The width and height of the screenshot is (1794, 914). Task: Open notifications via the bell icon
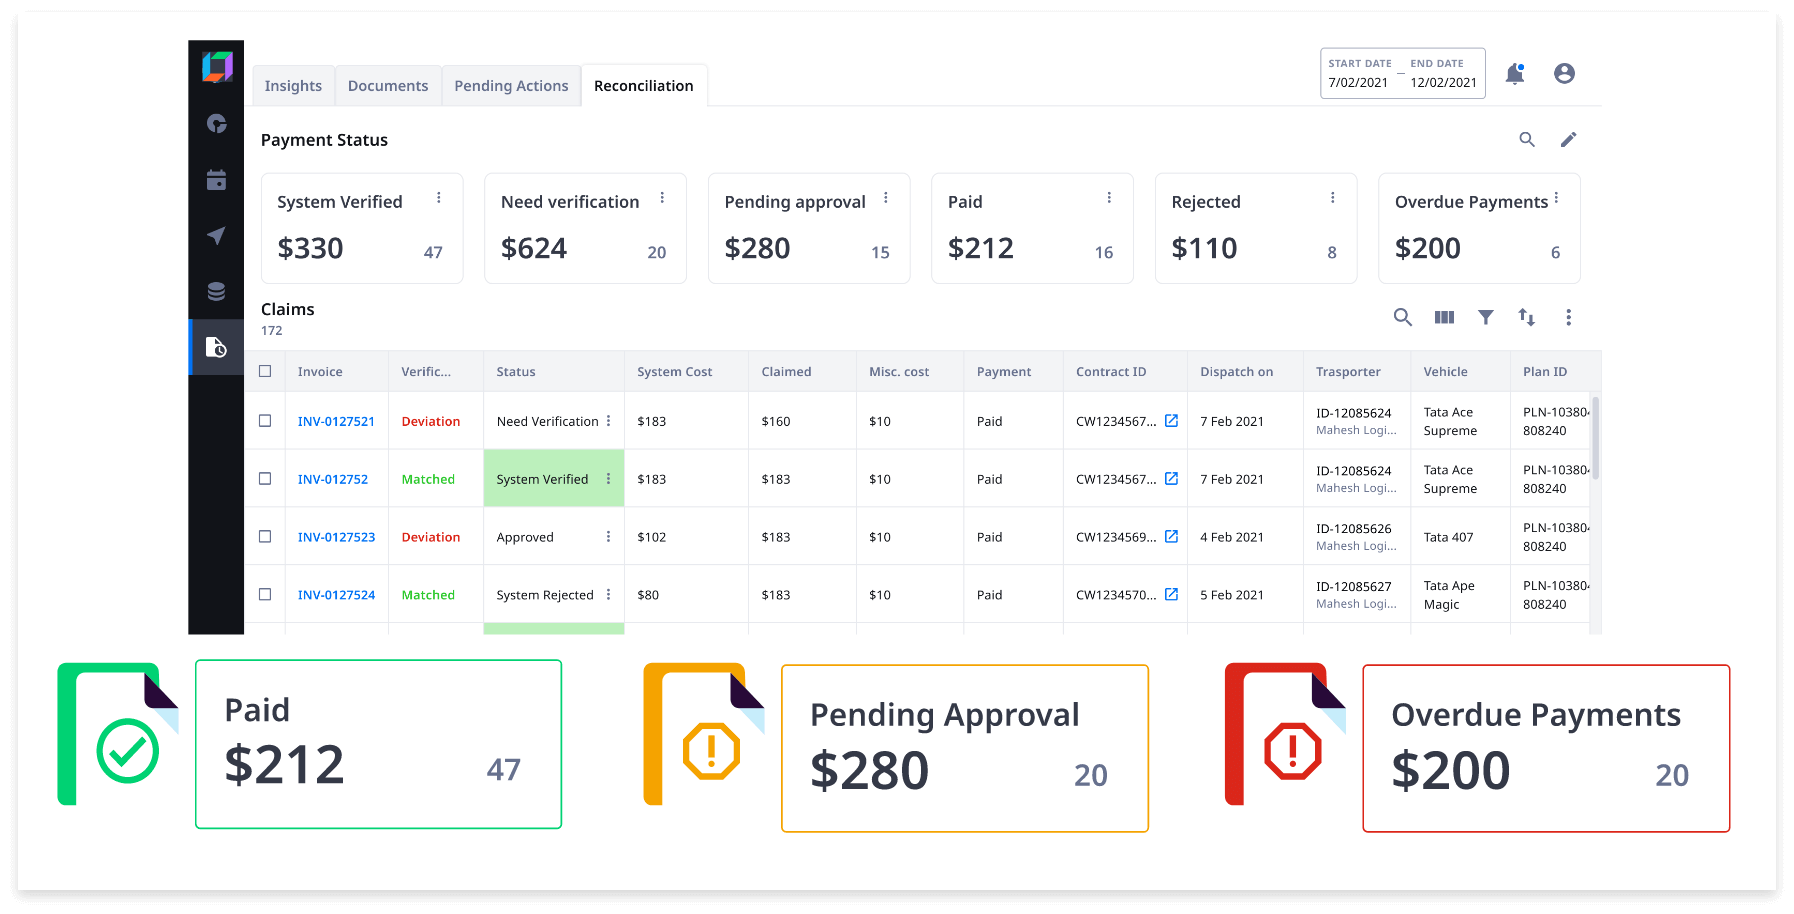tap(1515, 73)
